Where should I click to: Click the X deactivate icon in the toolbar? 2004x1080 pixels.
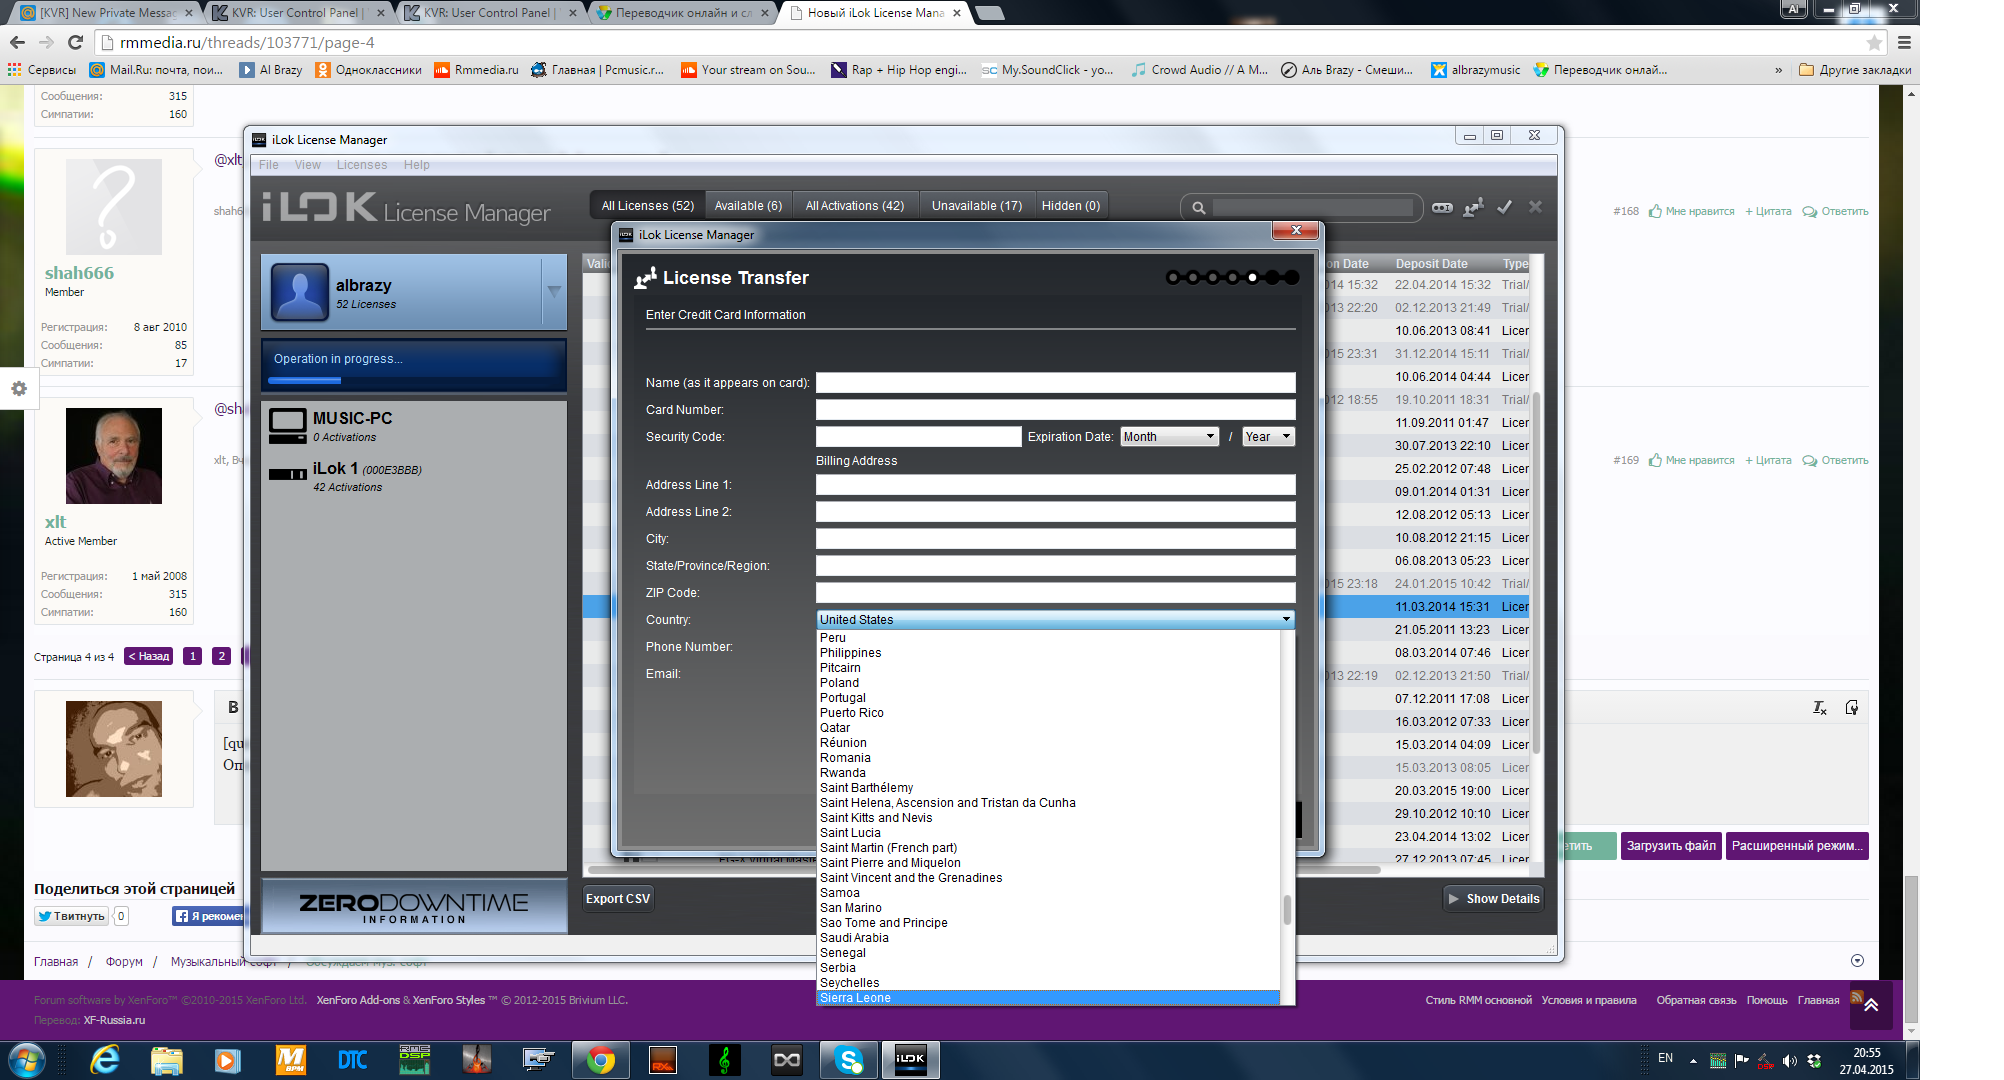[1535, 207]
